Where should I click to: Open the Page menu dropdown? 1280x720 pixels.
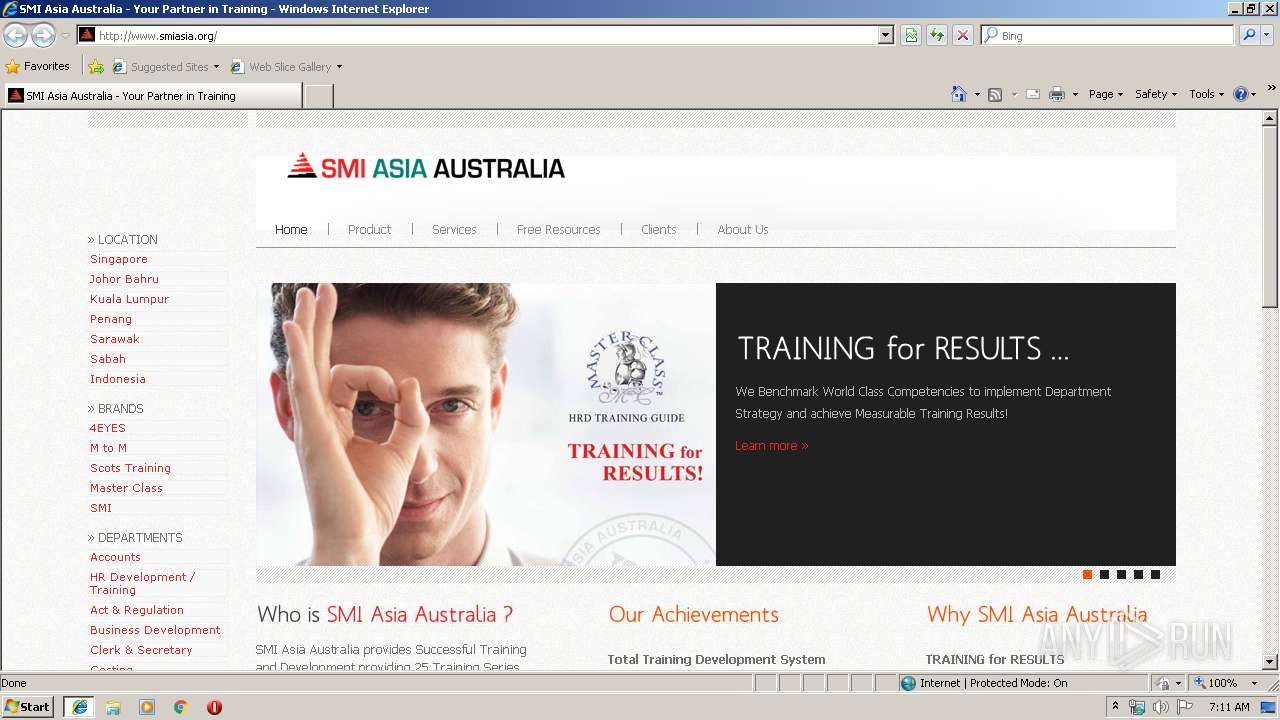(1106, 94)
